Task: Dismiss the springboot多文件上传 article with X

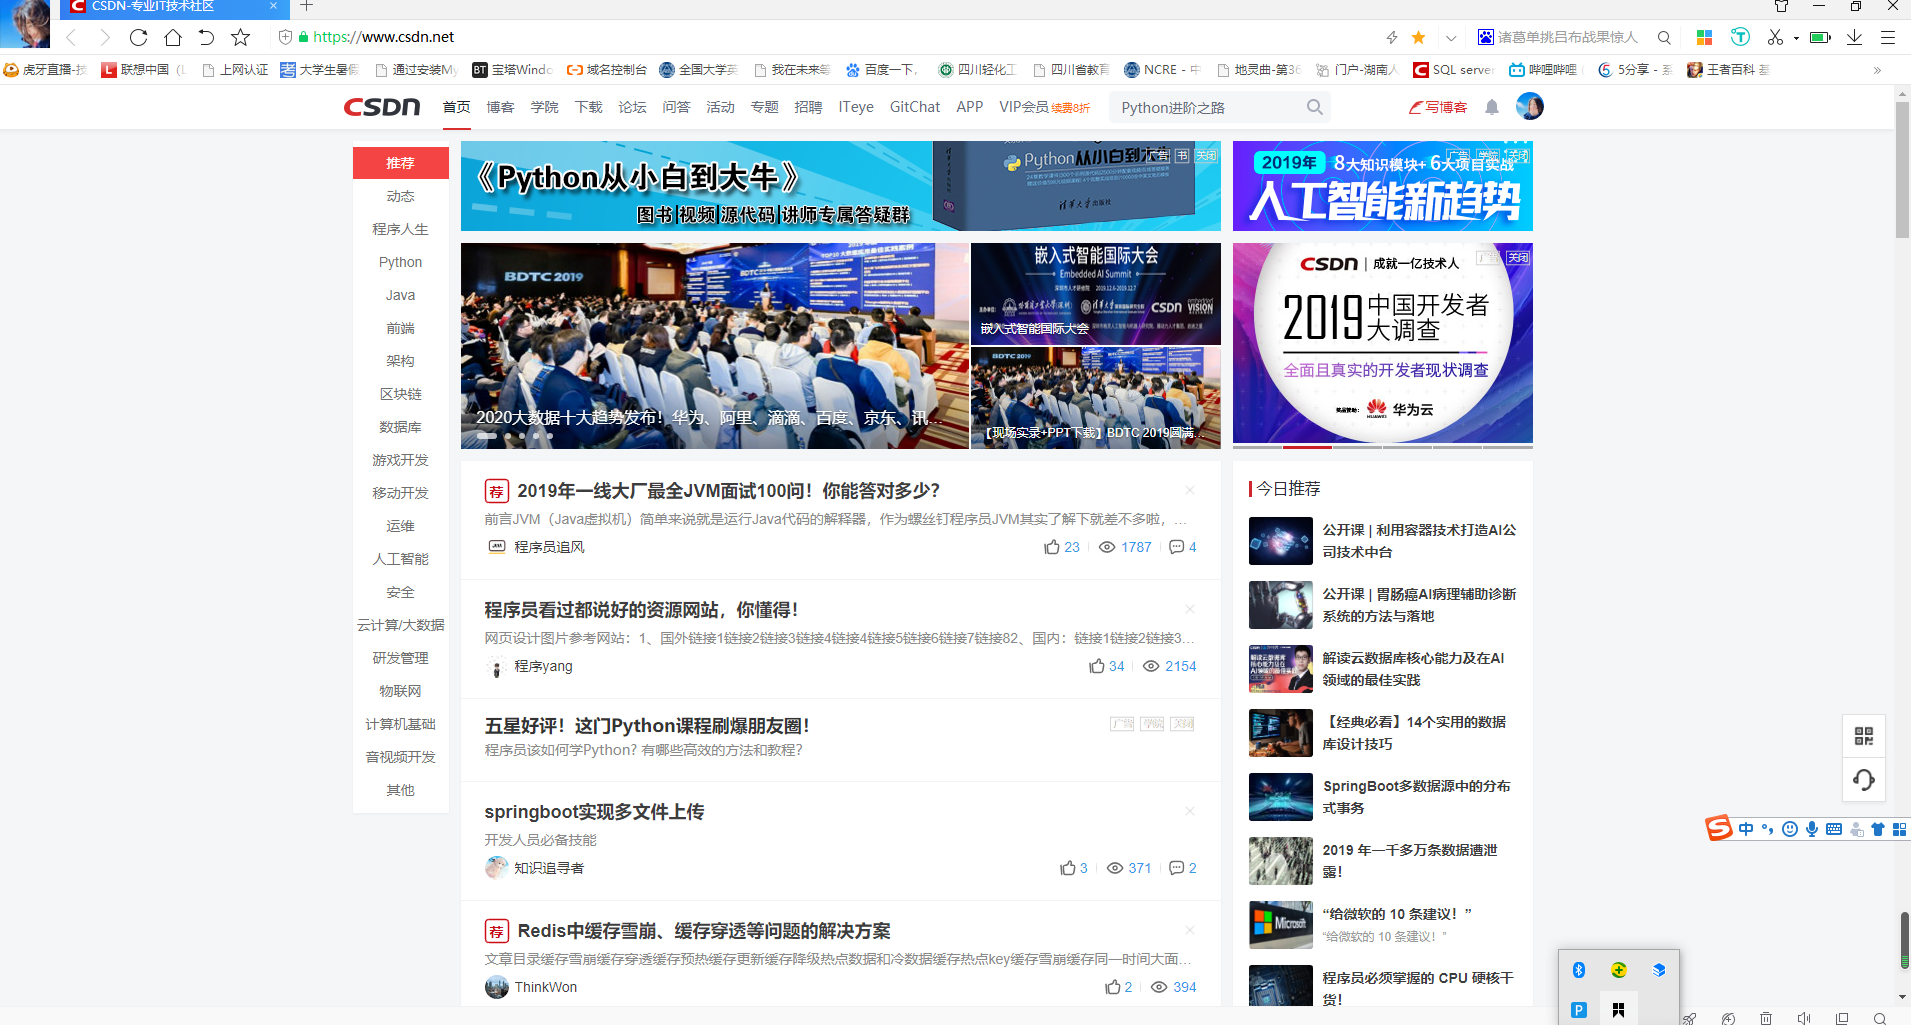Action: click(x=1190, y=811)
